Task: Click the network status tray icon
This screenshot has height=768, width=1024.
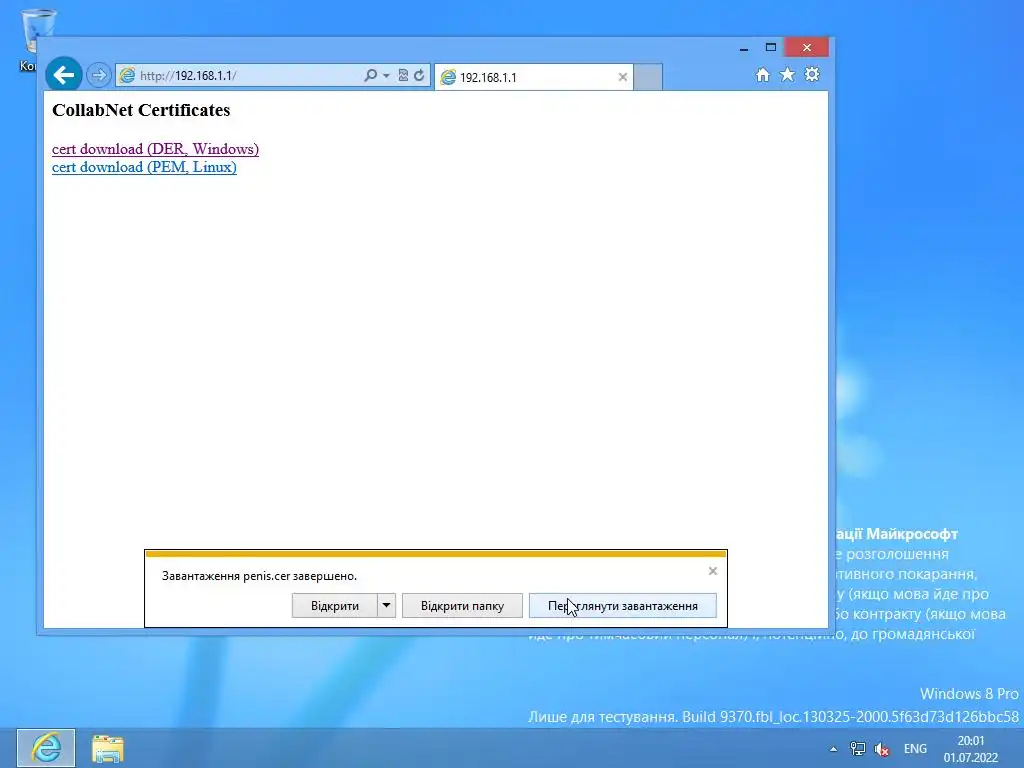Action: [x=857, y=749]
